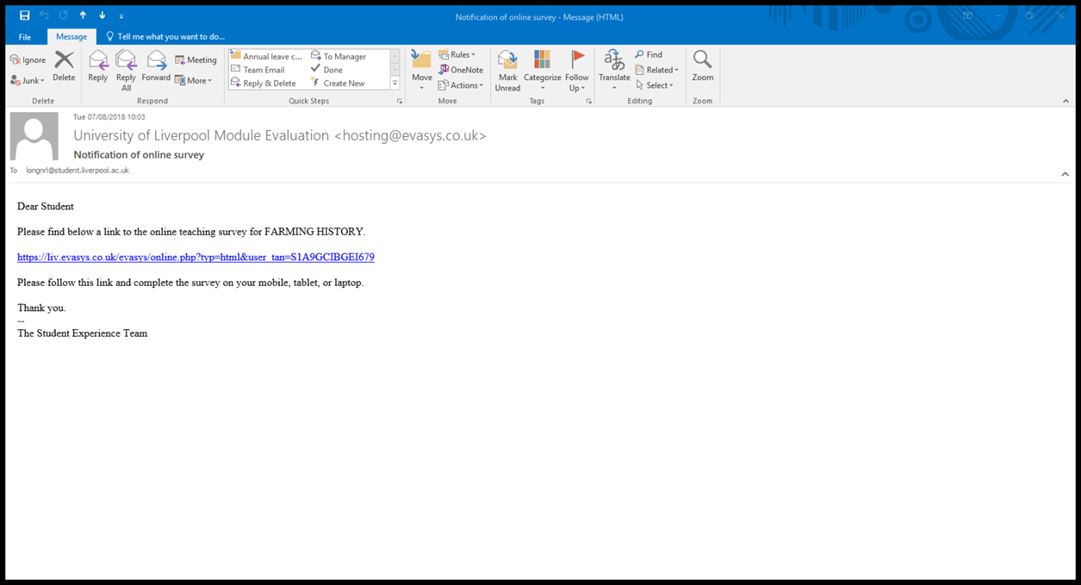Open the Move to folder menu

422,70
